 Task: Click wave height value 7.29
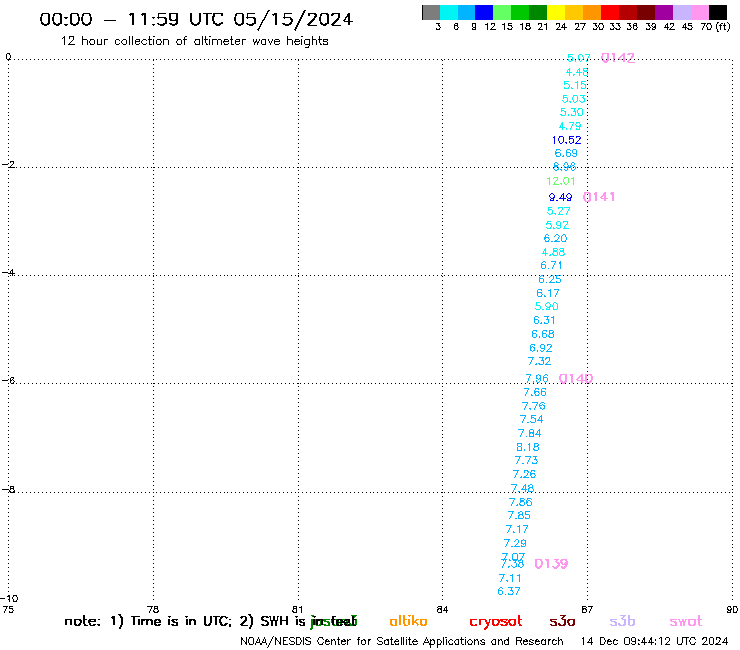coord(515,543)
